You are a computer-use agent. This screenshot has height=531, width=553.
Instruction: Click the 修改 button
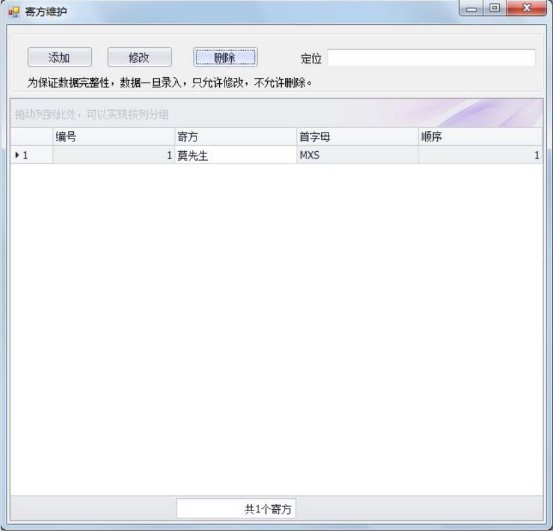pos(139,57)
